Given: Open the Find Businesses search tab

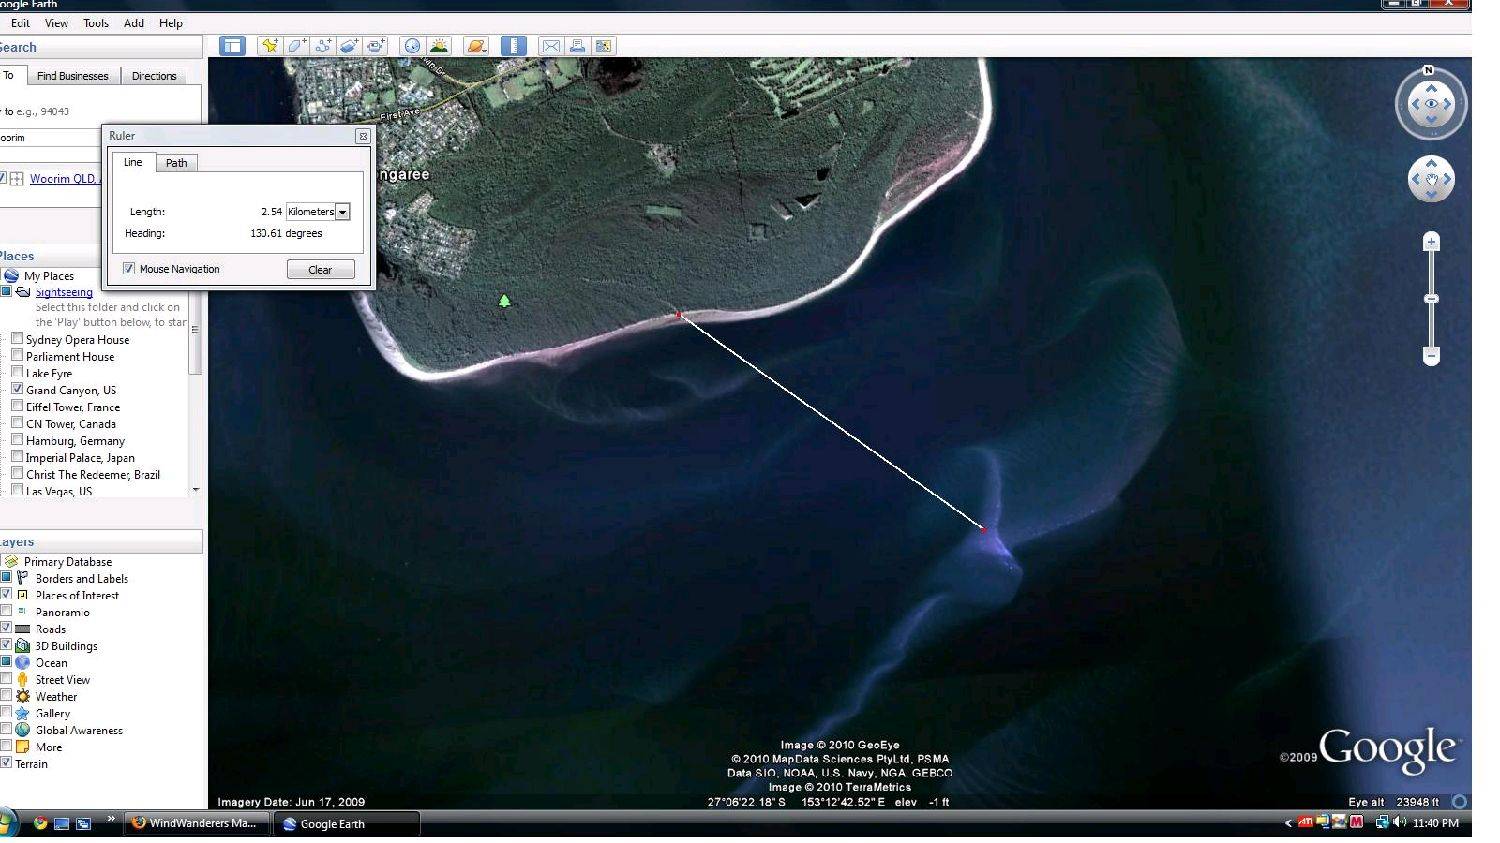Looking at the screenshot, I should click(72, 76).
